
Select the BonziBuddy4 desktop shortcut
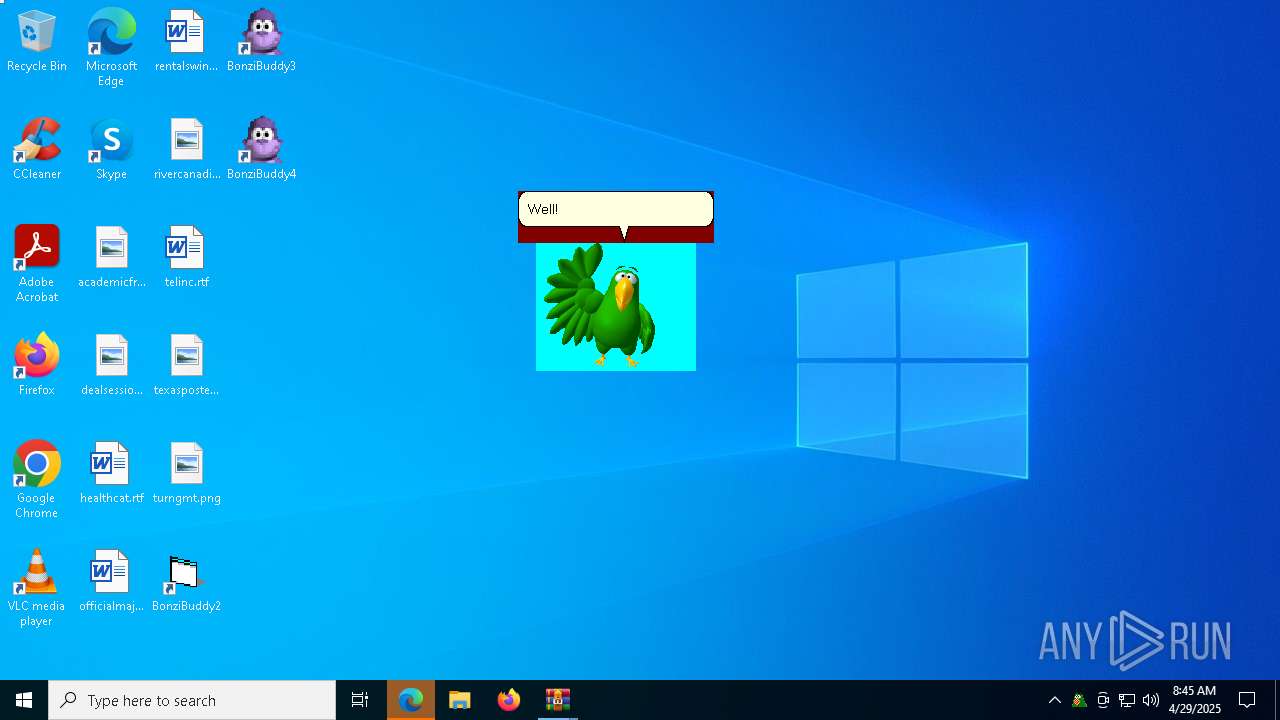click(x=261, y=150)
